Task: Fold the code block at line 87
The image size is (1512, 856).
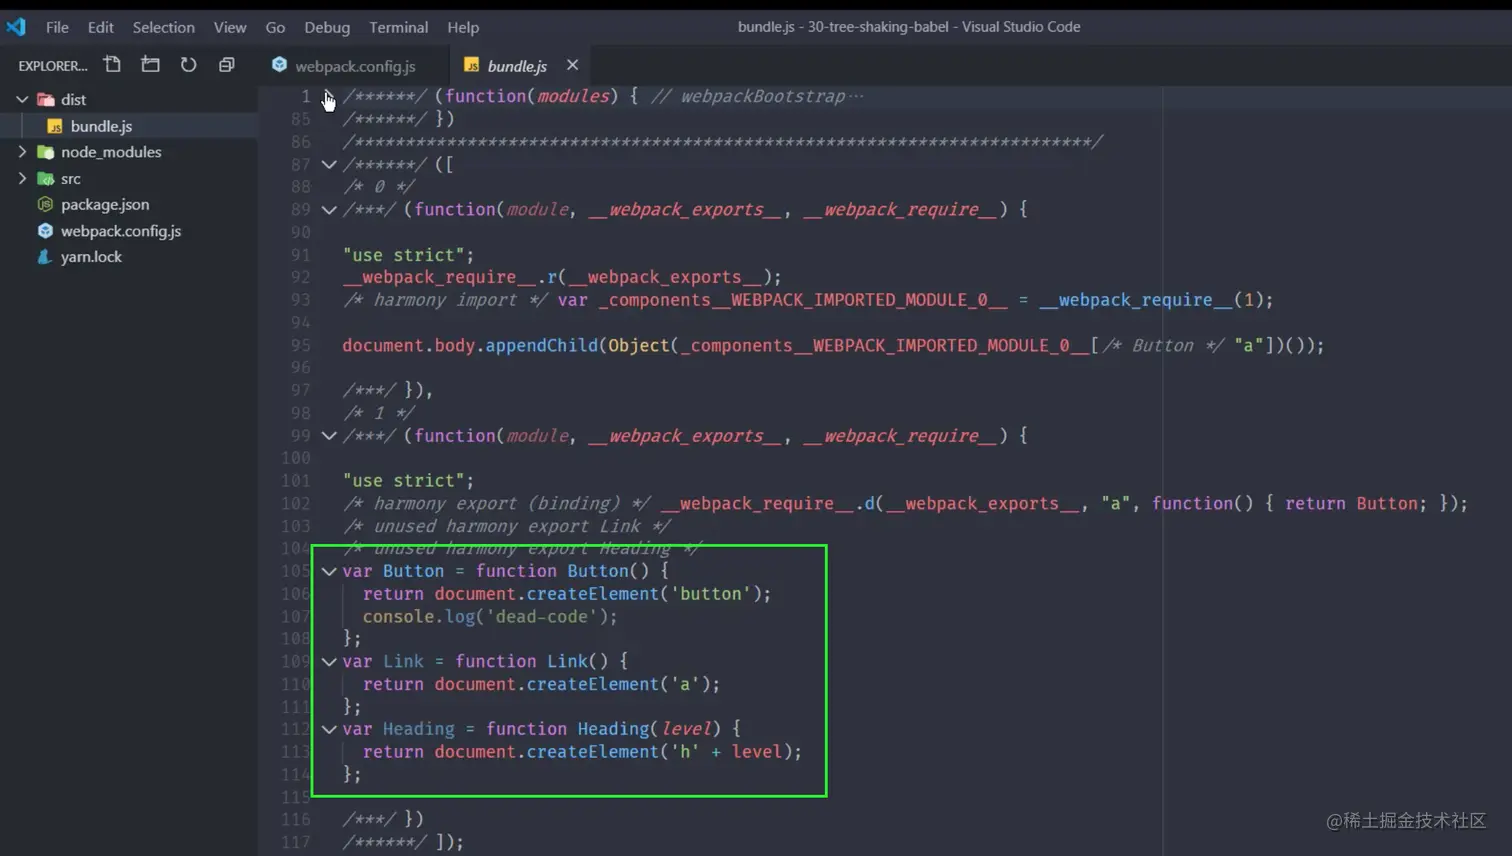Action: coord(329,164)
